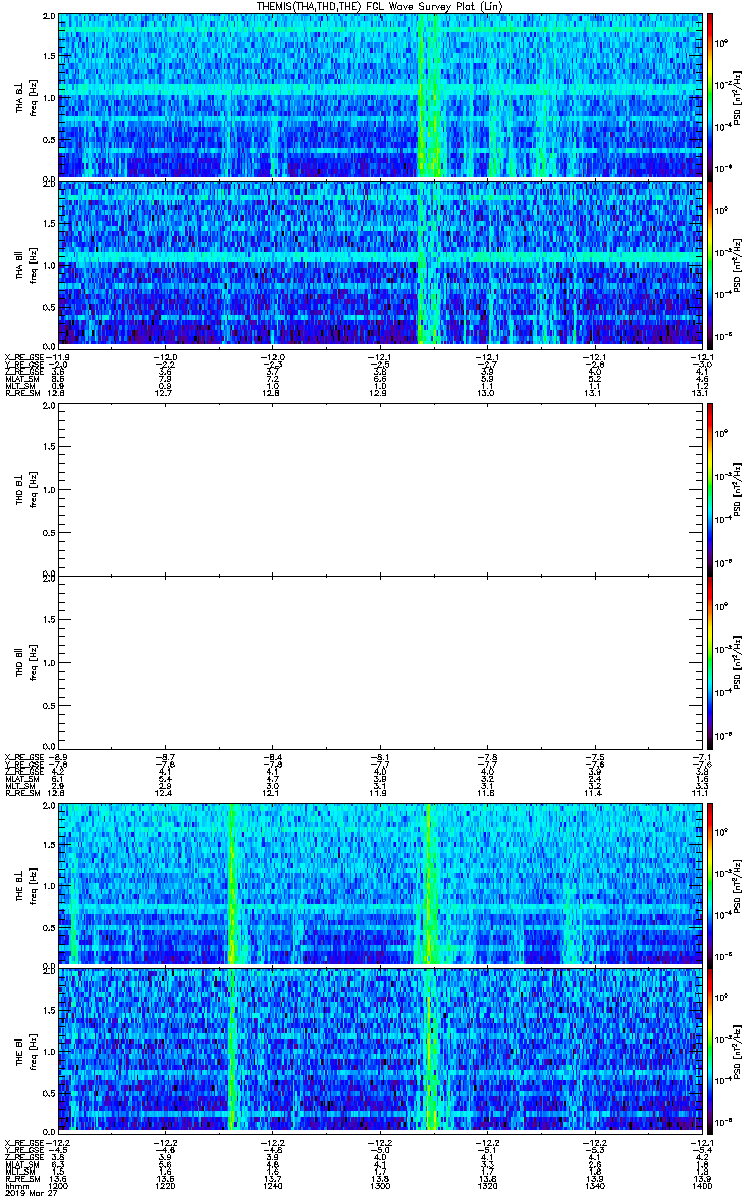This screenshot has height=1200, width=750.
Task: Click the PSD [nT²/Hz] label of THE B∥ color bar
Action: click(738, 1050)
